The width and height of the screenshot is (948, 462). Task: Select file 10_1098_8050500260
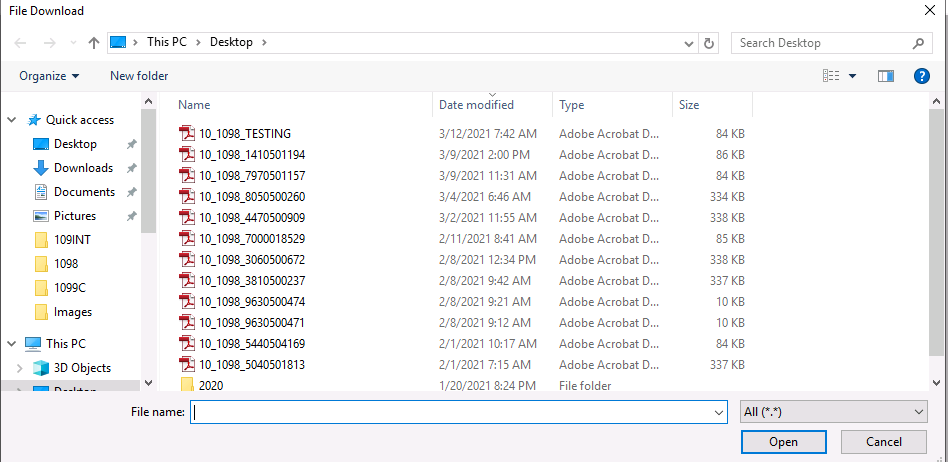(252, 197)
